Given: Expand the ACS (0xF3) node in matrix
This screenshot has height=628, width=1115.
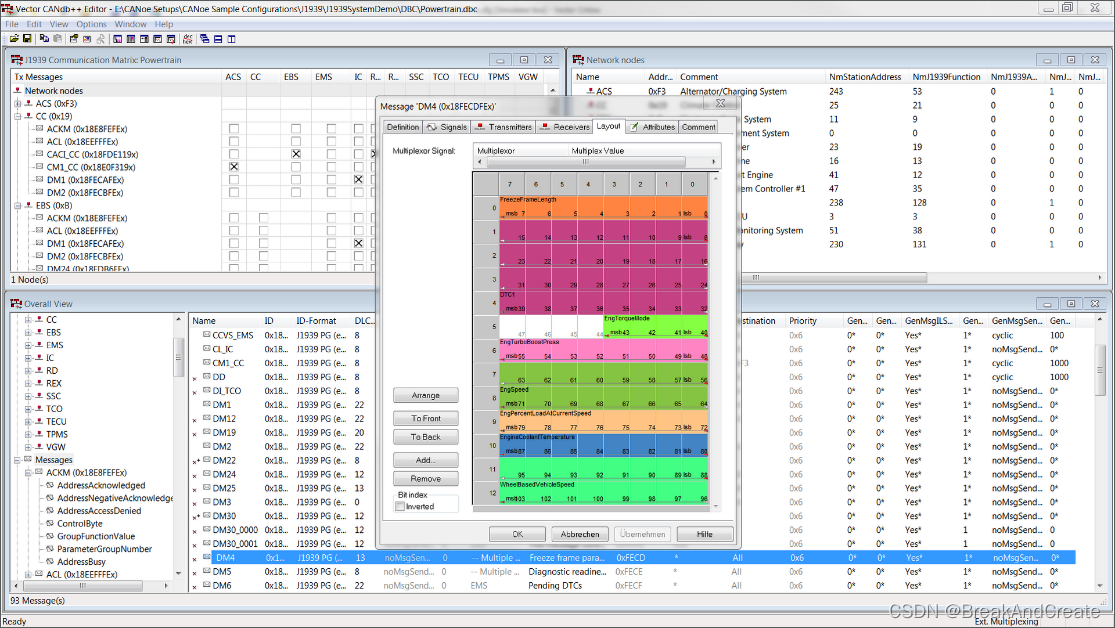Looking at the screenshot, I should [18, 103].
